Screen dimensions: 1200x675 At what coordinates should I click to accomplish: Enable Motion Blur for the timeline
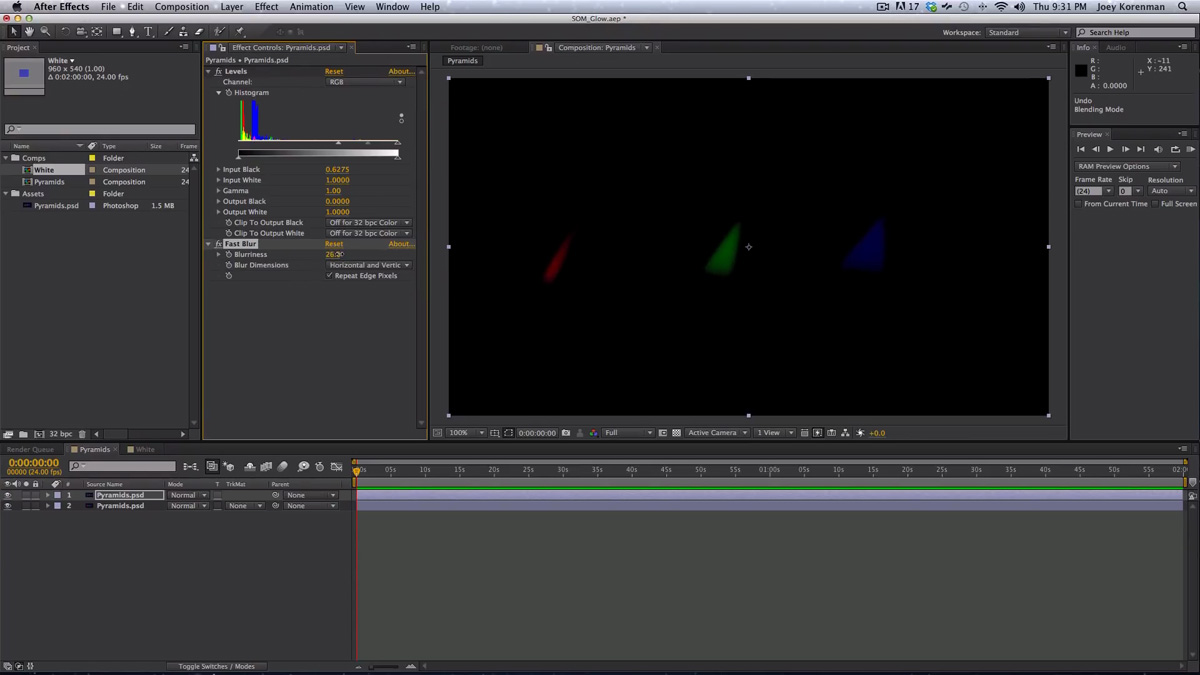click(283, 466)
